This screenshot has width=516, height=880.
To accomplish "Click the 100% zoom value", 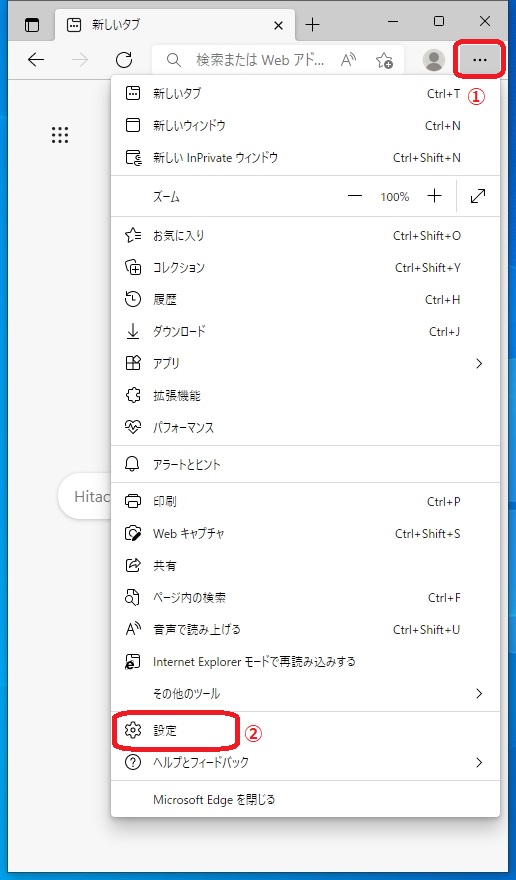I will (395, 197).
